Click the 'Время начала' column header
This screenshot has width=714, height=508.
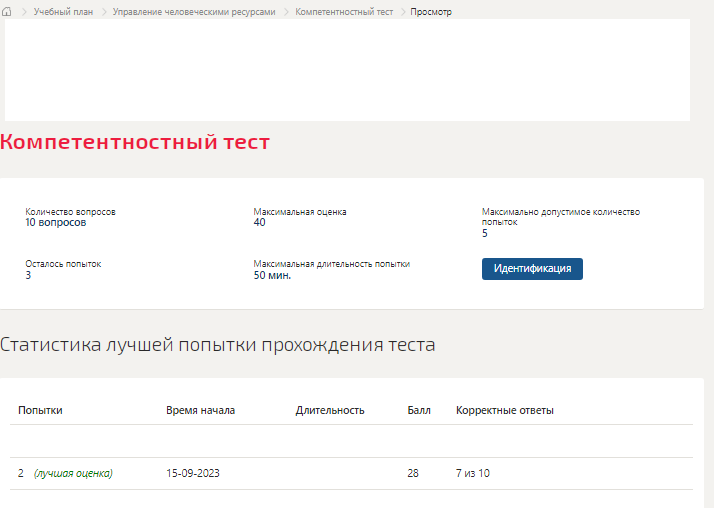click(x=200, y=410)
